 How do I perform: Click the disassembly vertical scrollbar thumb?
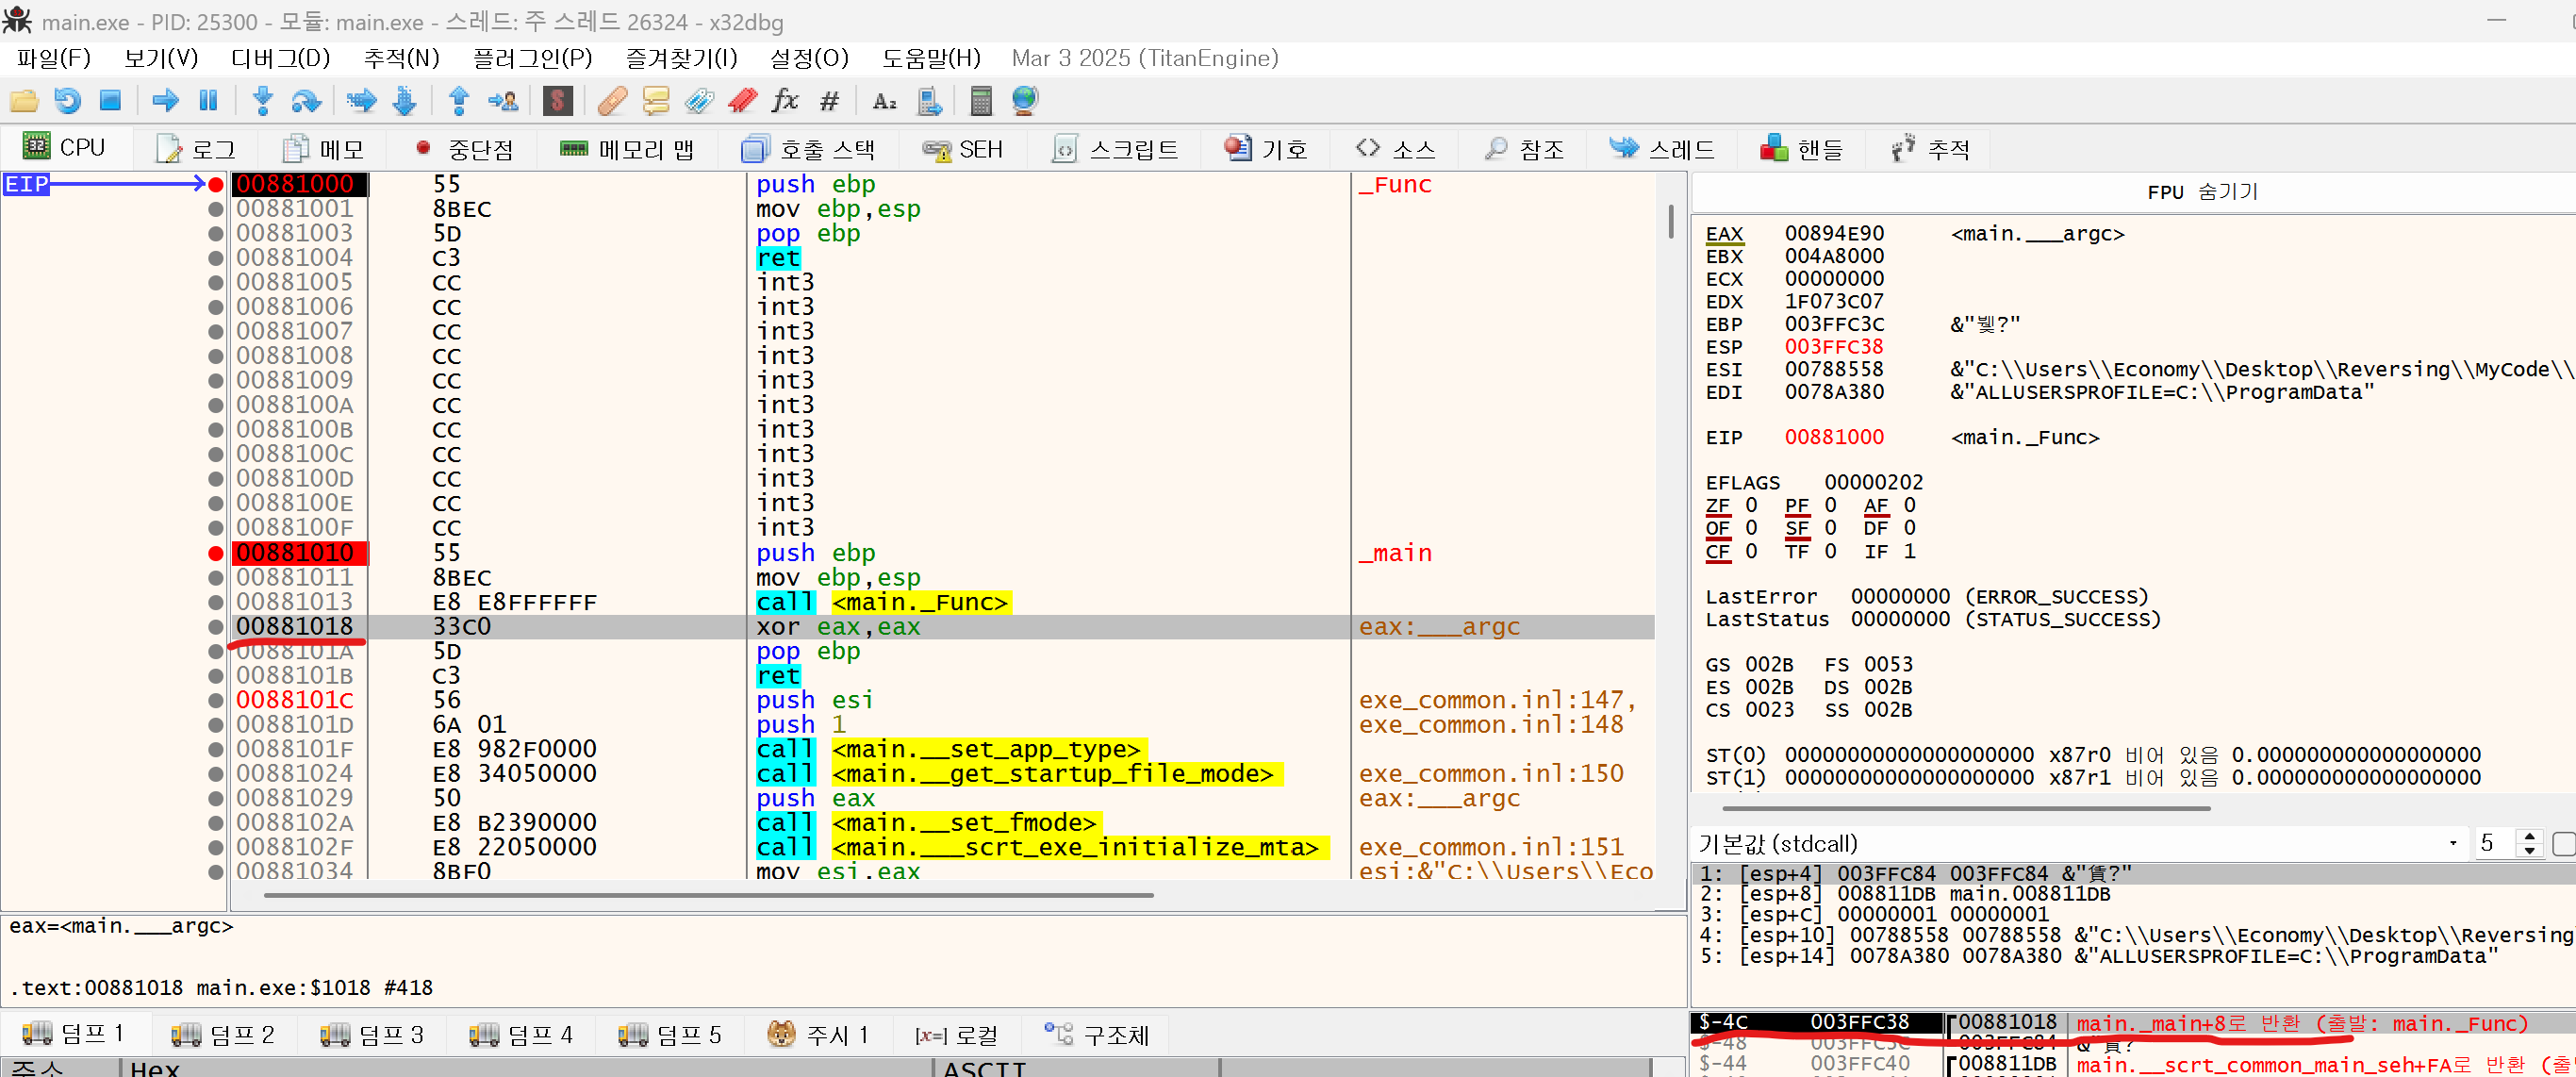pos(1671,222)
